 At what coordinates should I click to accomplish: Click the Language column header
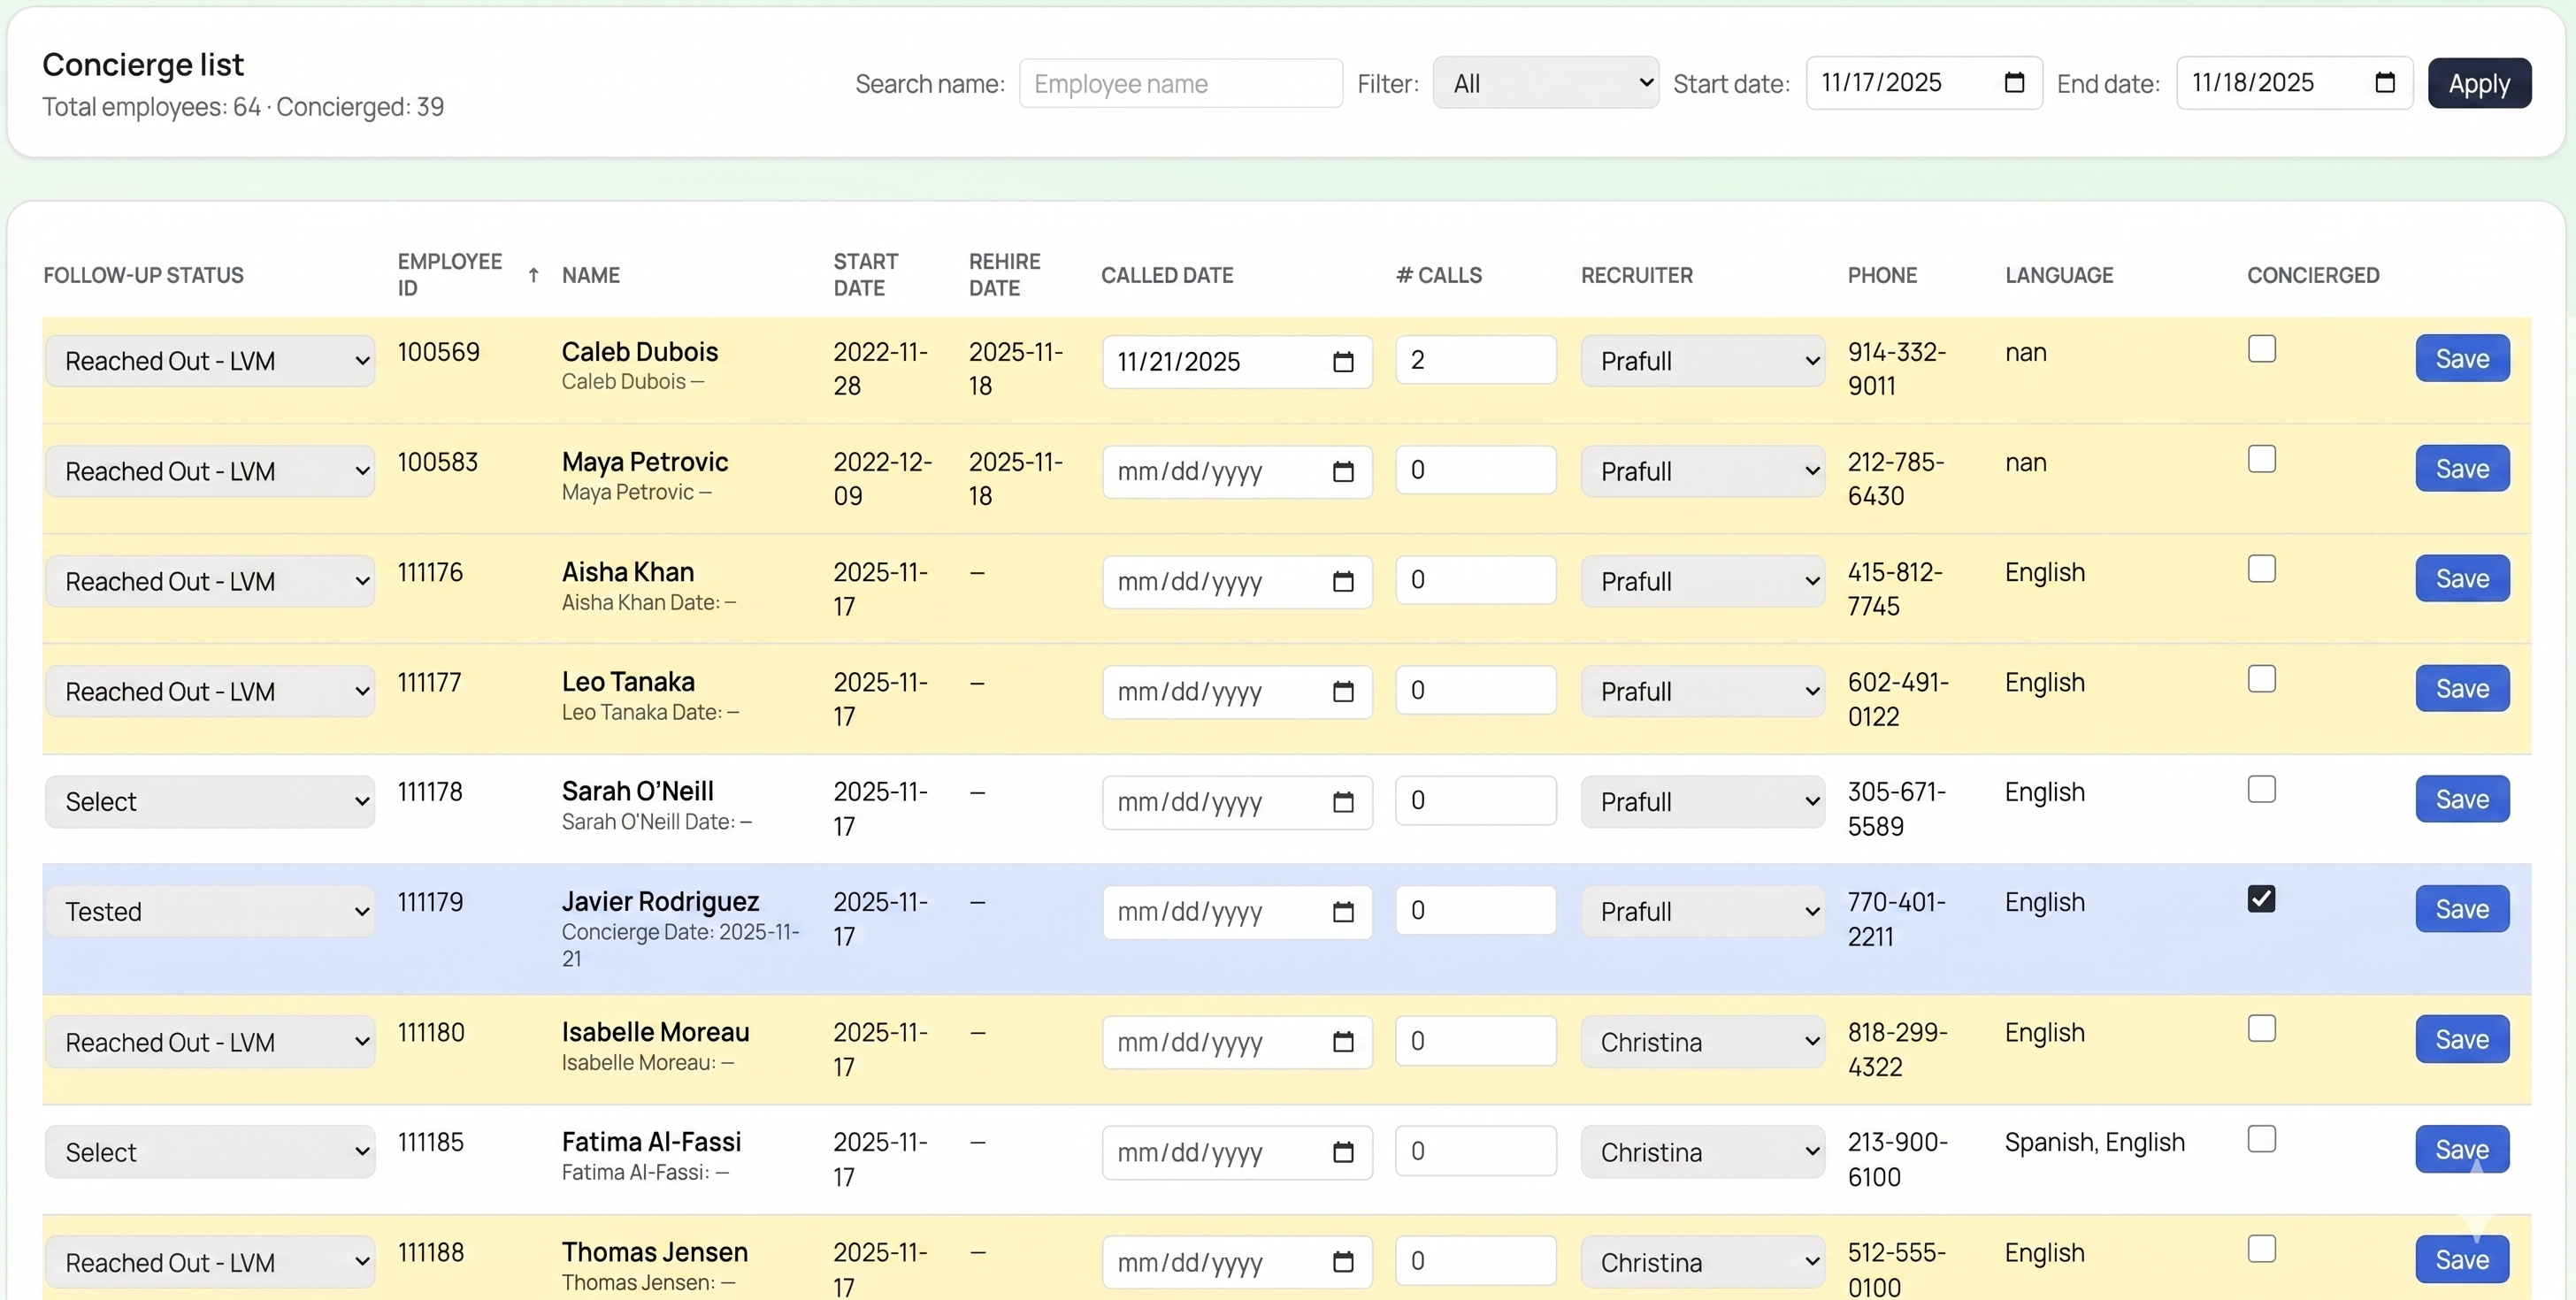point(2059,275)
